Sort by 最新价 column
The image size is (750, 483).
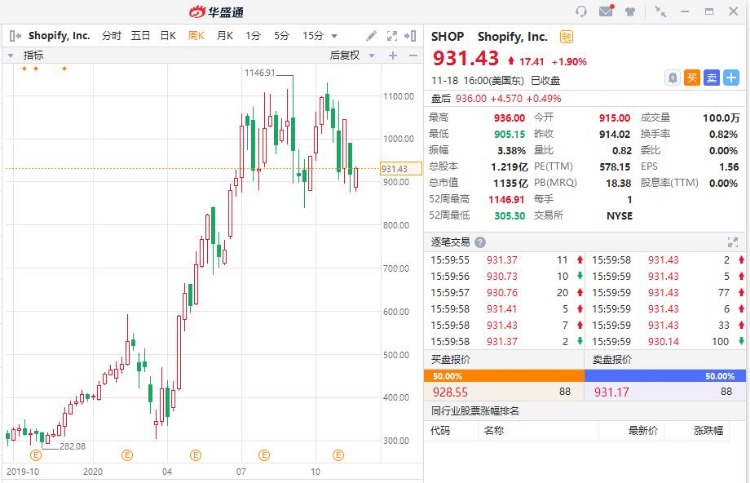[643, 431]
